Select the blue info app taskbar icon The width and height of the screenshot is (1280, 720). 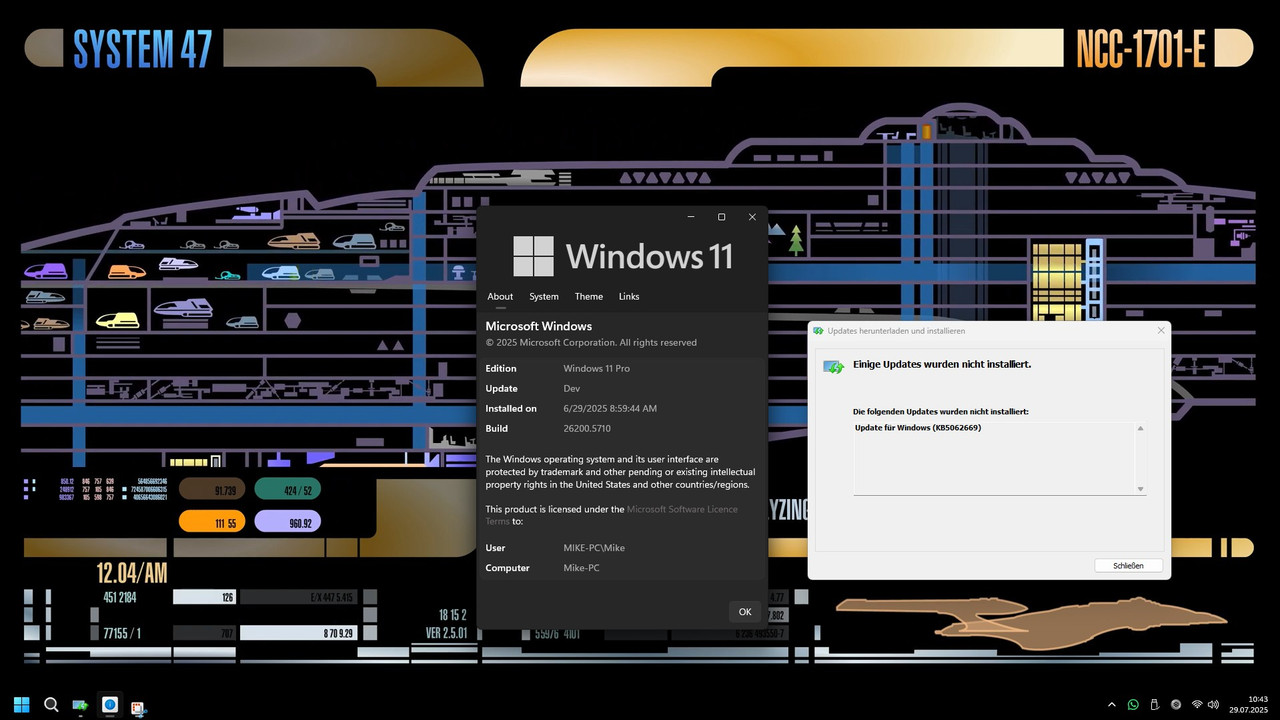110,705
